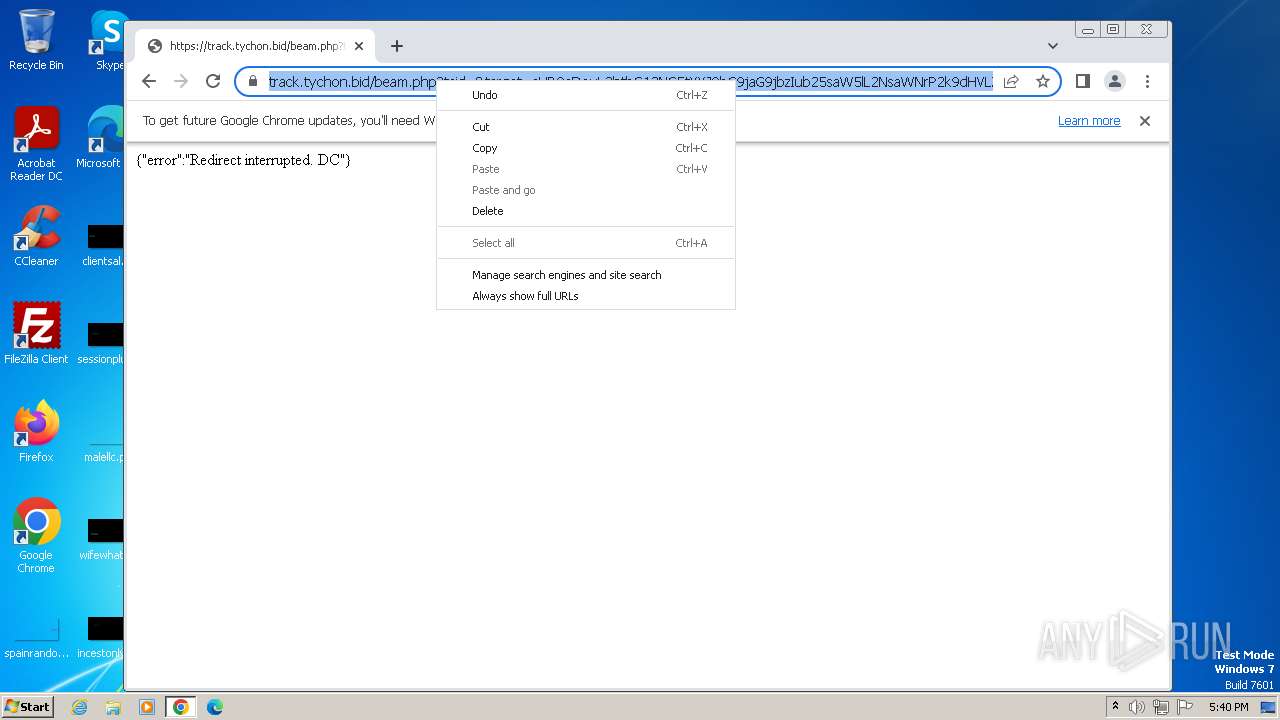Open the side panel icon

1082,81
